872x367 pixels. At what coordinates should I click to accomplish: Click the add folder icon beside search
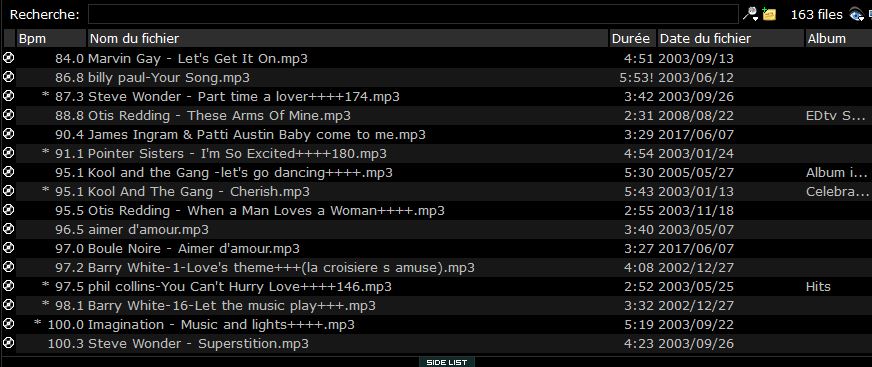coord(769,14)
